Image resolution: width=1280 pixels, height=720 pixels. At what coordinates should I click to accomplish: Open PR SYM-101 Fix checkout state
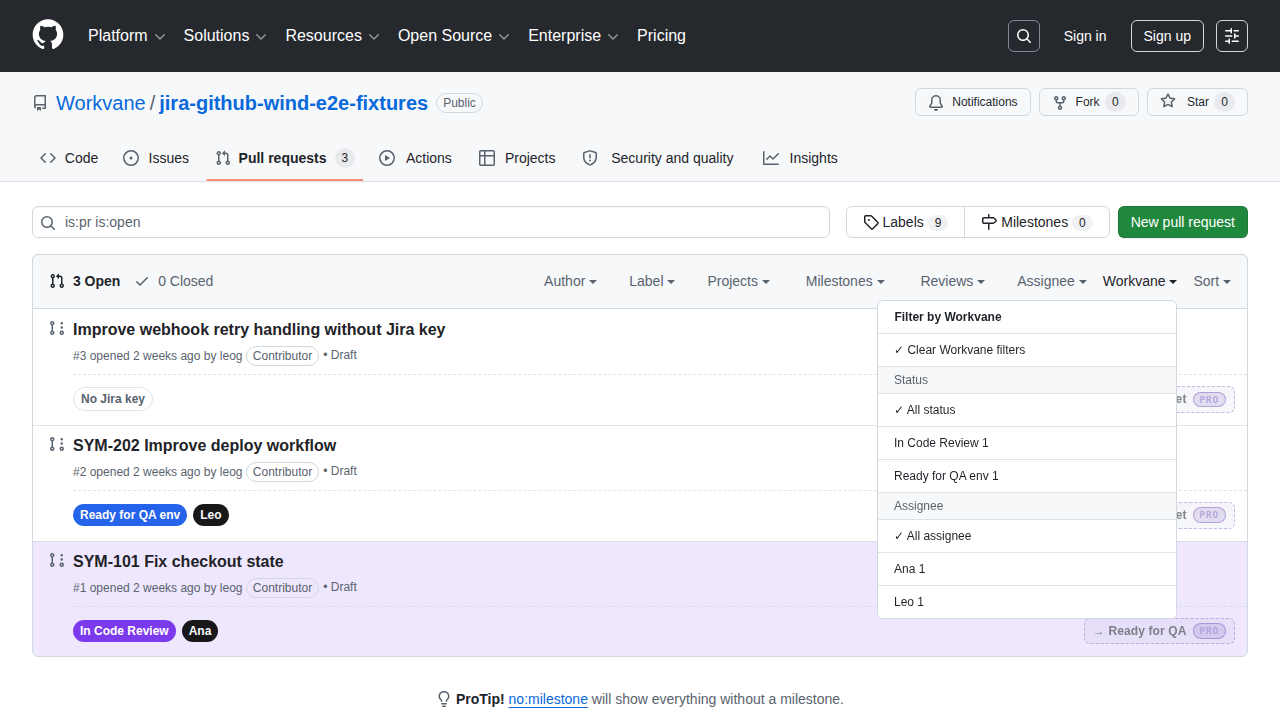(x=178, y=561)
